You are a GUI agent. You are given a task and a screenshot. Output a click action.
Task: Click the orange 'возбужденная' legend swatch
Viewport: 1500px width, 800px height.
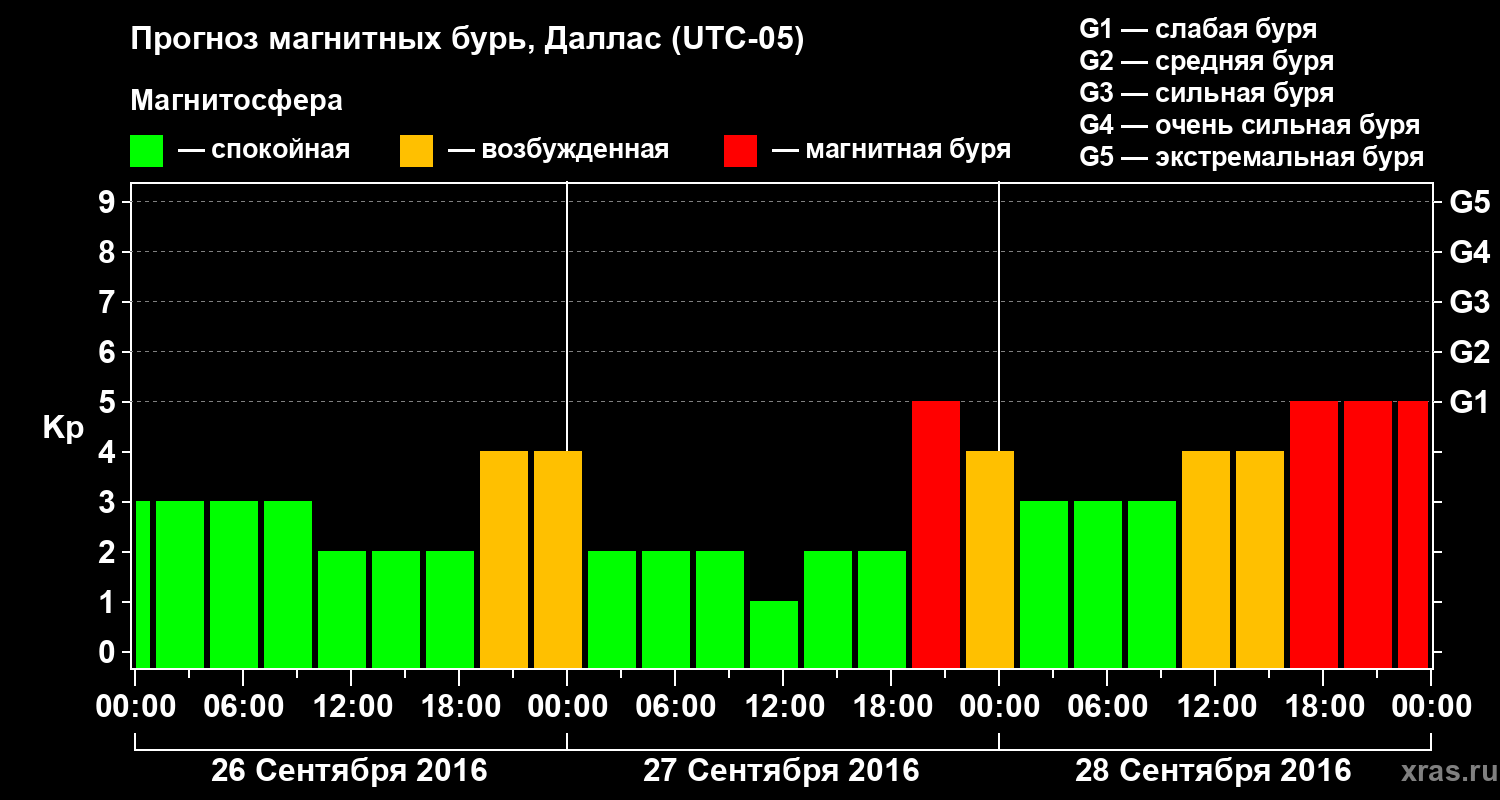point(417,151)
